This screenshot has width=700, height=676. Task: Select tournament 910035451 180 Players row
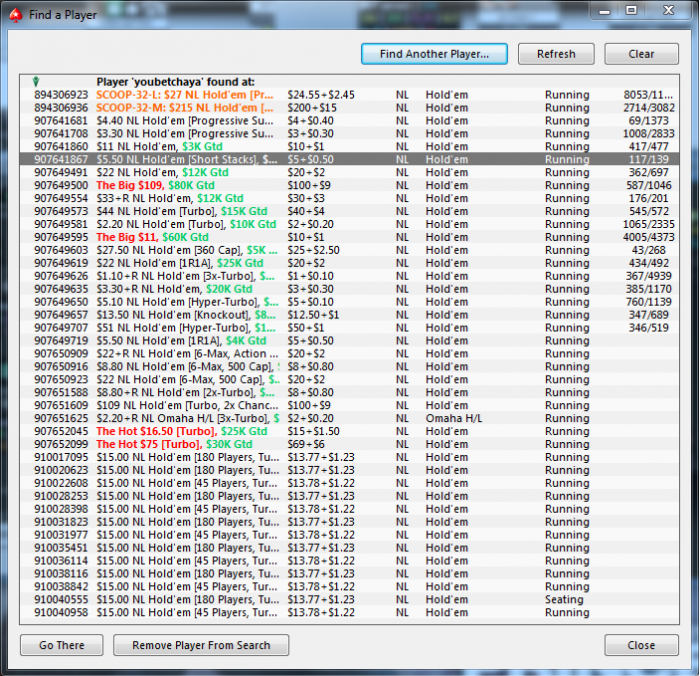350,548
